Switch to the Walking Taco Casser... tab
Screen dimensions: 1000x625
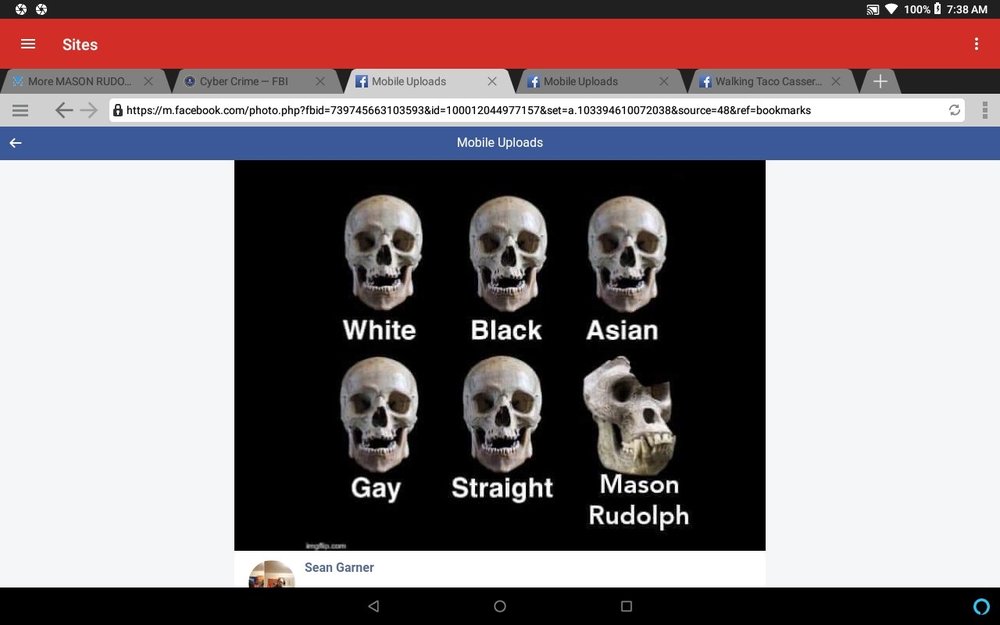click(768, 82)
